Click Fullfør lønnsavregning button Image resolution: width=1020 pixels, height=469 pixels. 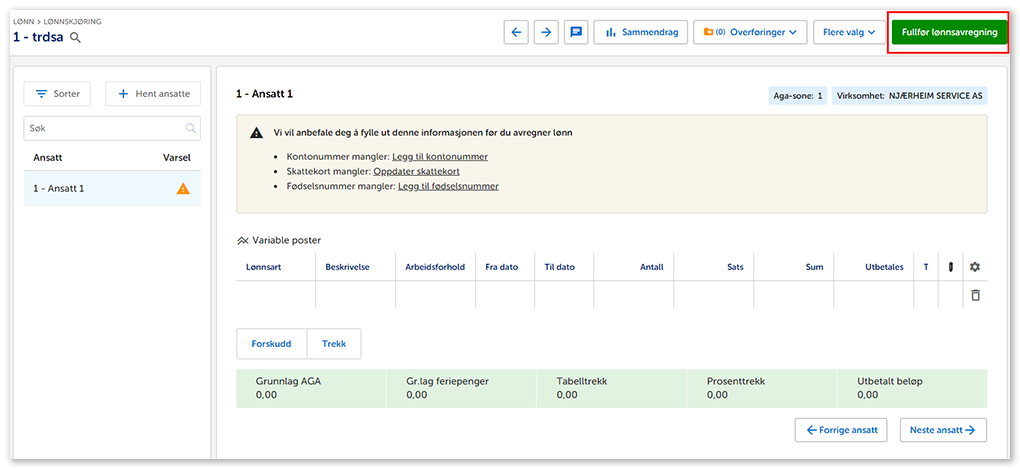click(948, 32)
